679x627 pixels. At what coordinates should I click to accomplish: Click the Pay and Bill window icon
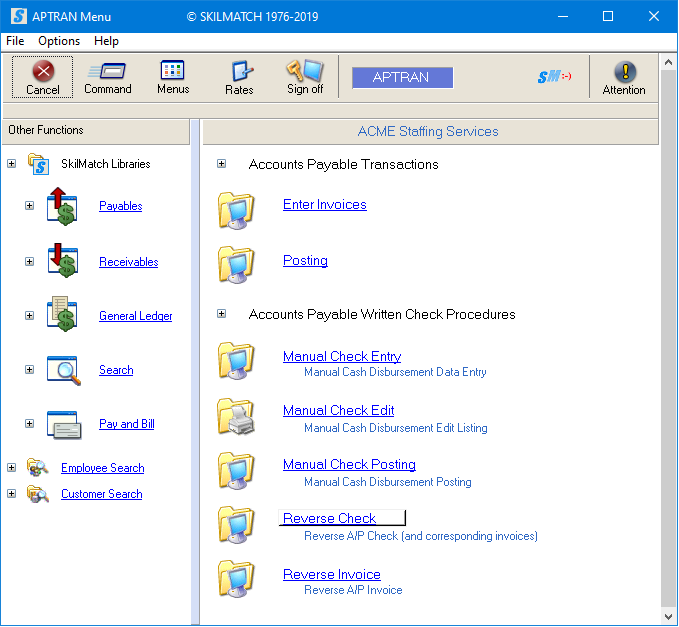click(64, 424)
